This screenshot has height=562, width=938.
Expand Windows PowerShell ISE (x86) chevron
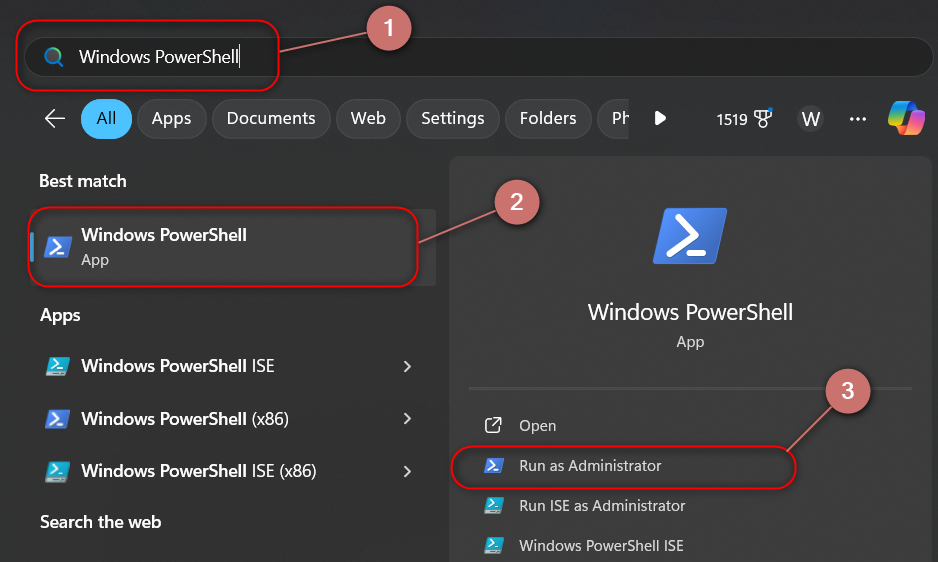pyautogui.click(x=407, y=471)
